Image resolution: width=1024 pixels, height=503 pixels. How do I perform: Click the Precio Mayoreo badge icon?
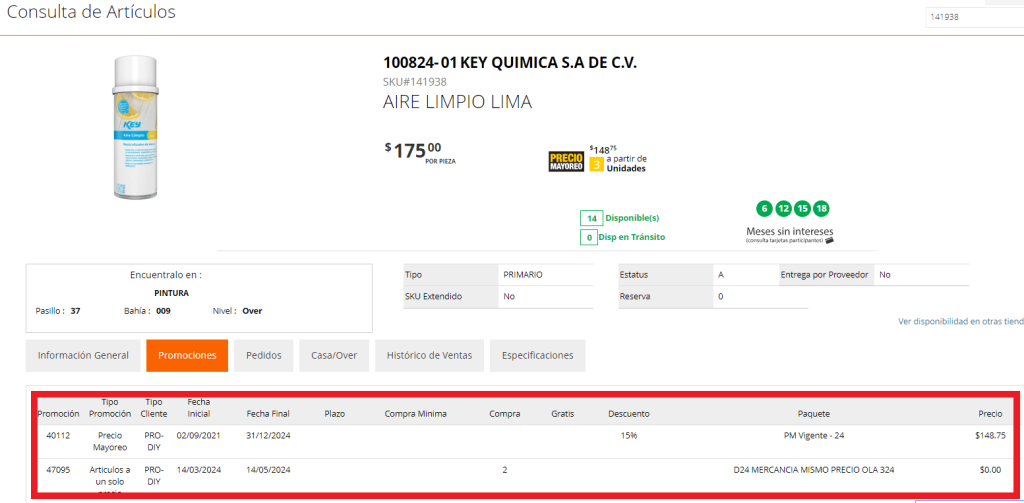coord(566,161)
